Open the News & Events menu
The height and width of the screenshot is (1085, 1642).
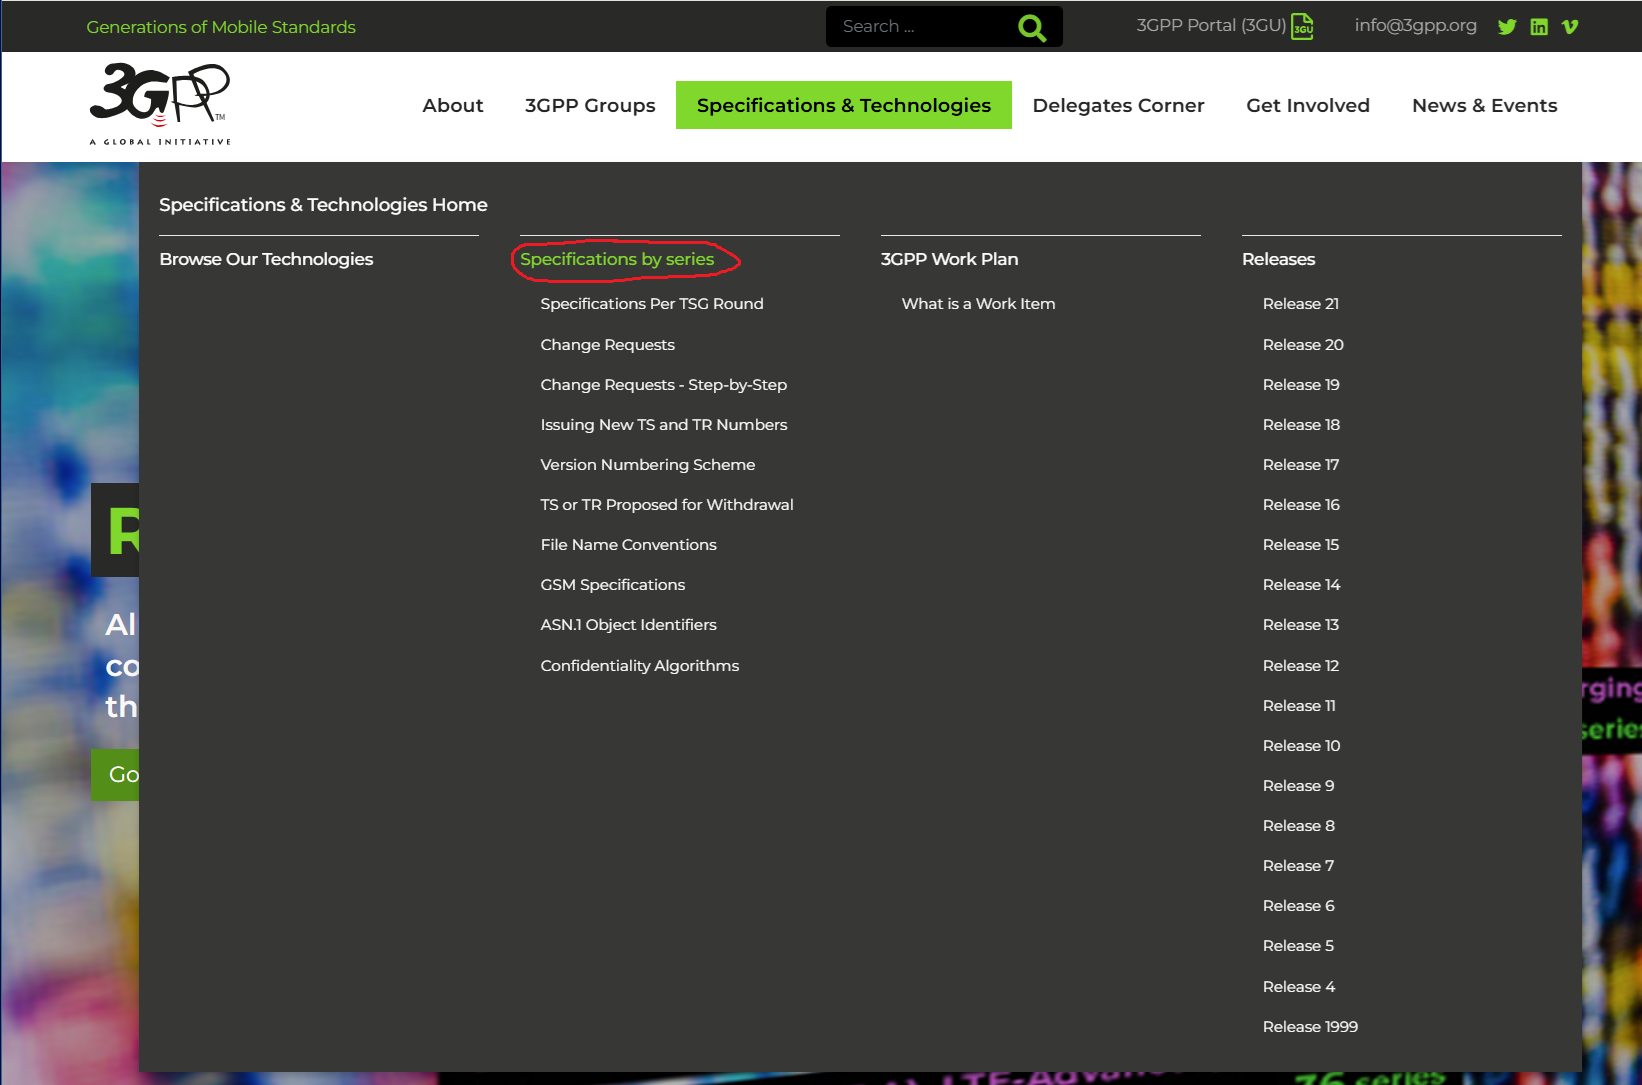click(x=1485, y=105)
